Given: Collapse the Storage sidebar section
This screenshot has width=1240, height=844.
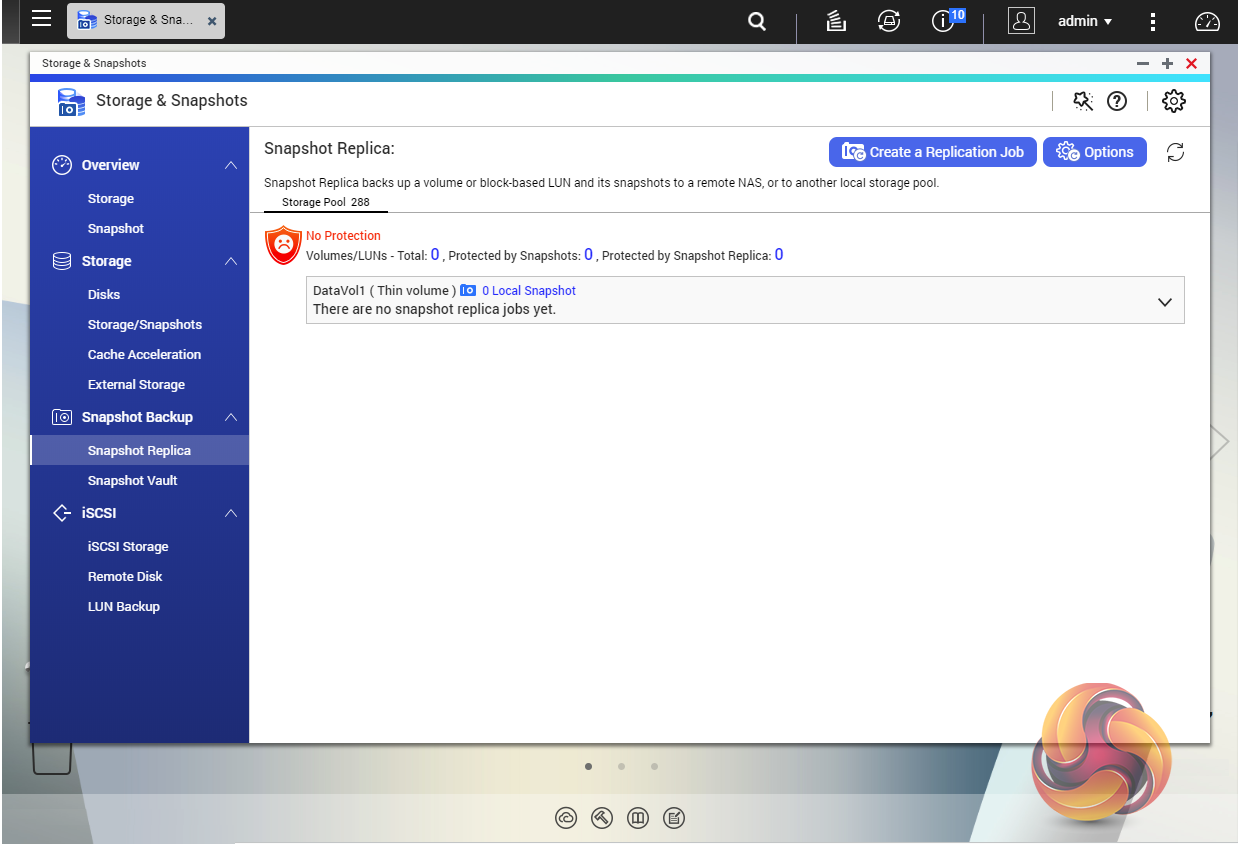Looking at the screenshot, I should 231,261.
